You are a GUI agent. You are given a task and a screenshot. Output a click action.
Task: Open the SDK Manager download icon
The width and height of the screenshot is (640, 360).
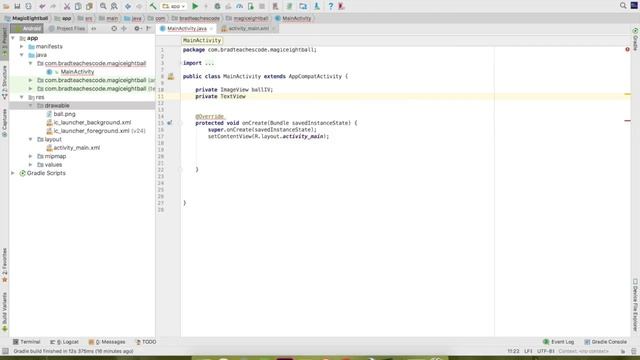[316, 6]
